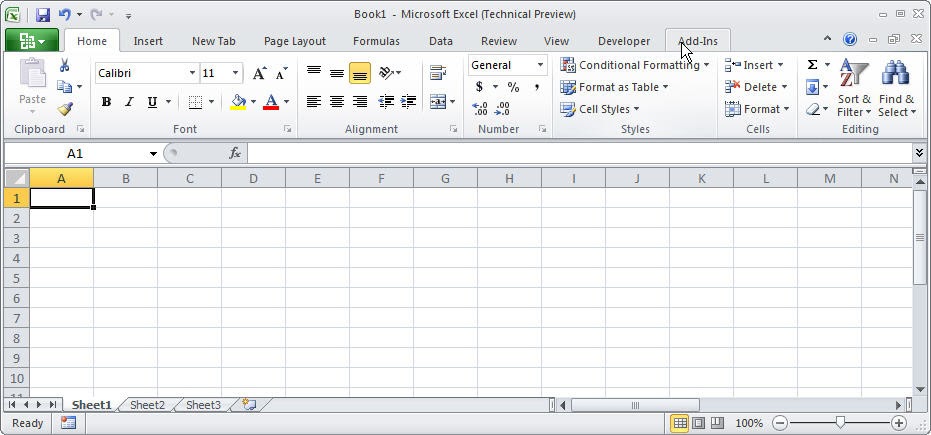This screenshot has height=435, width=931.
Task: Click the Paste clipboard icon
Action: pos(32,74)
